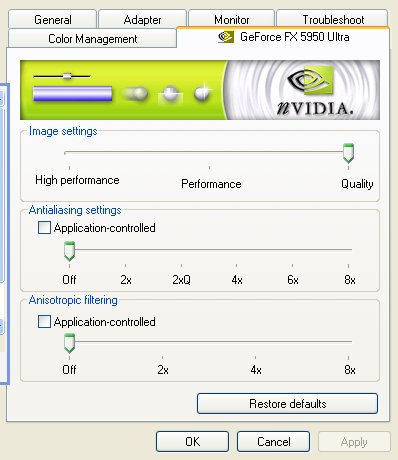Click the purple bar graphic in banner
The image size is (398, 460).
click(x=72, y=93)
